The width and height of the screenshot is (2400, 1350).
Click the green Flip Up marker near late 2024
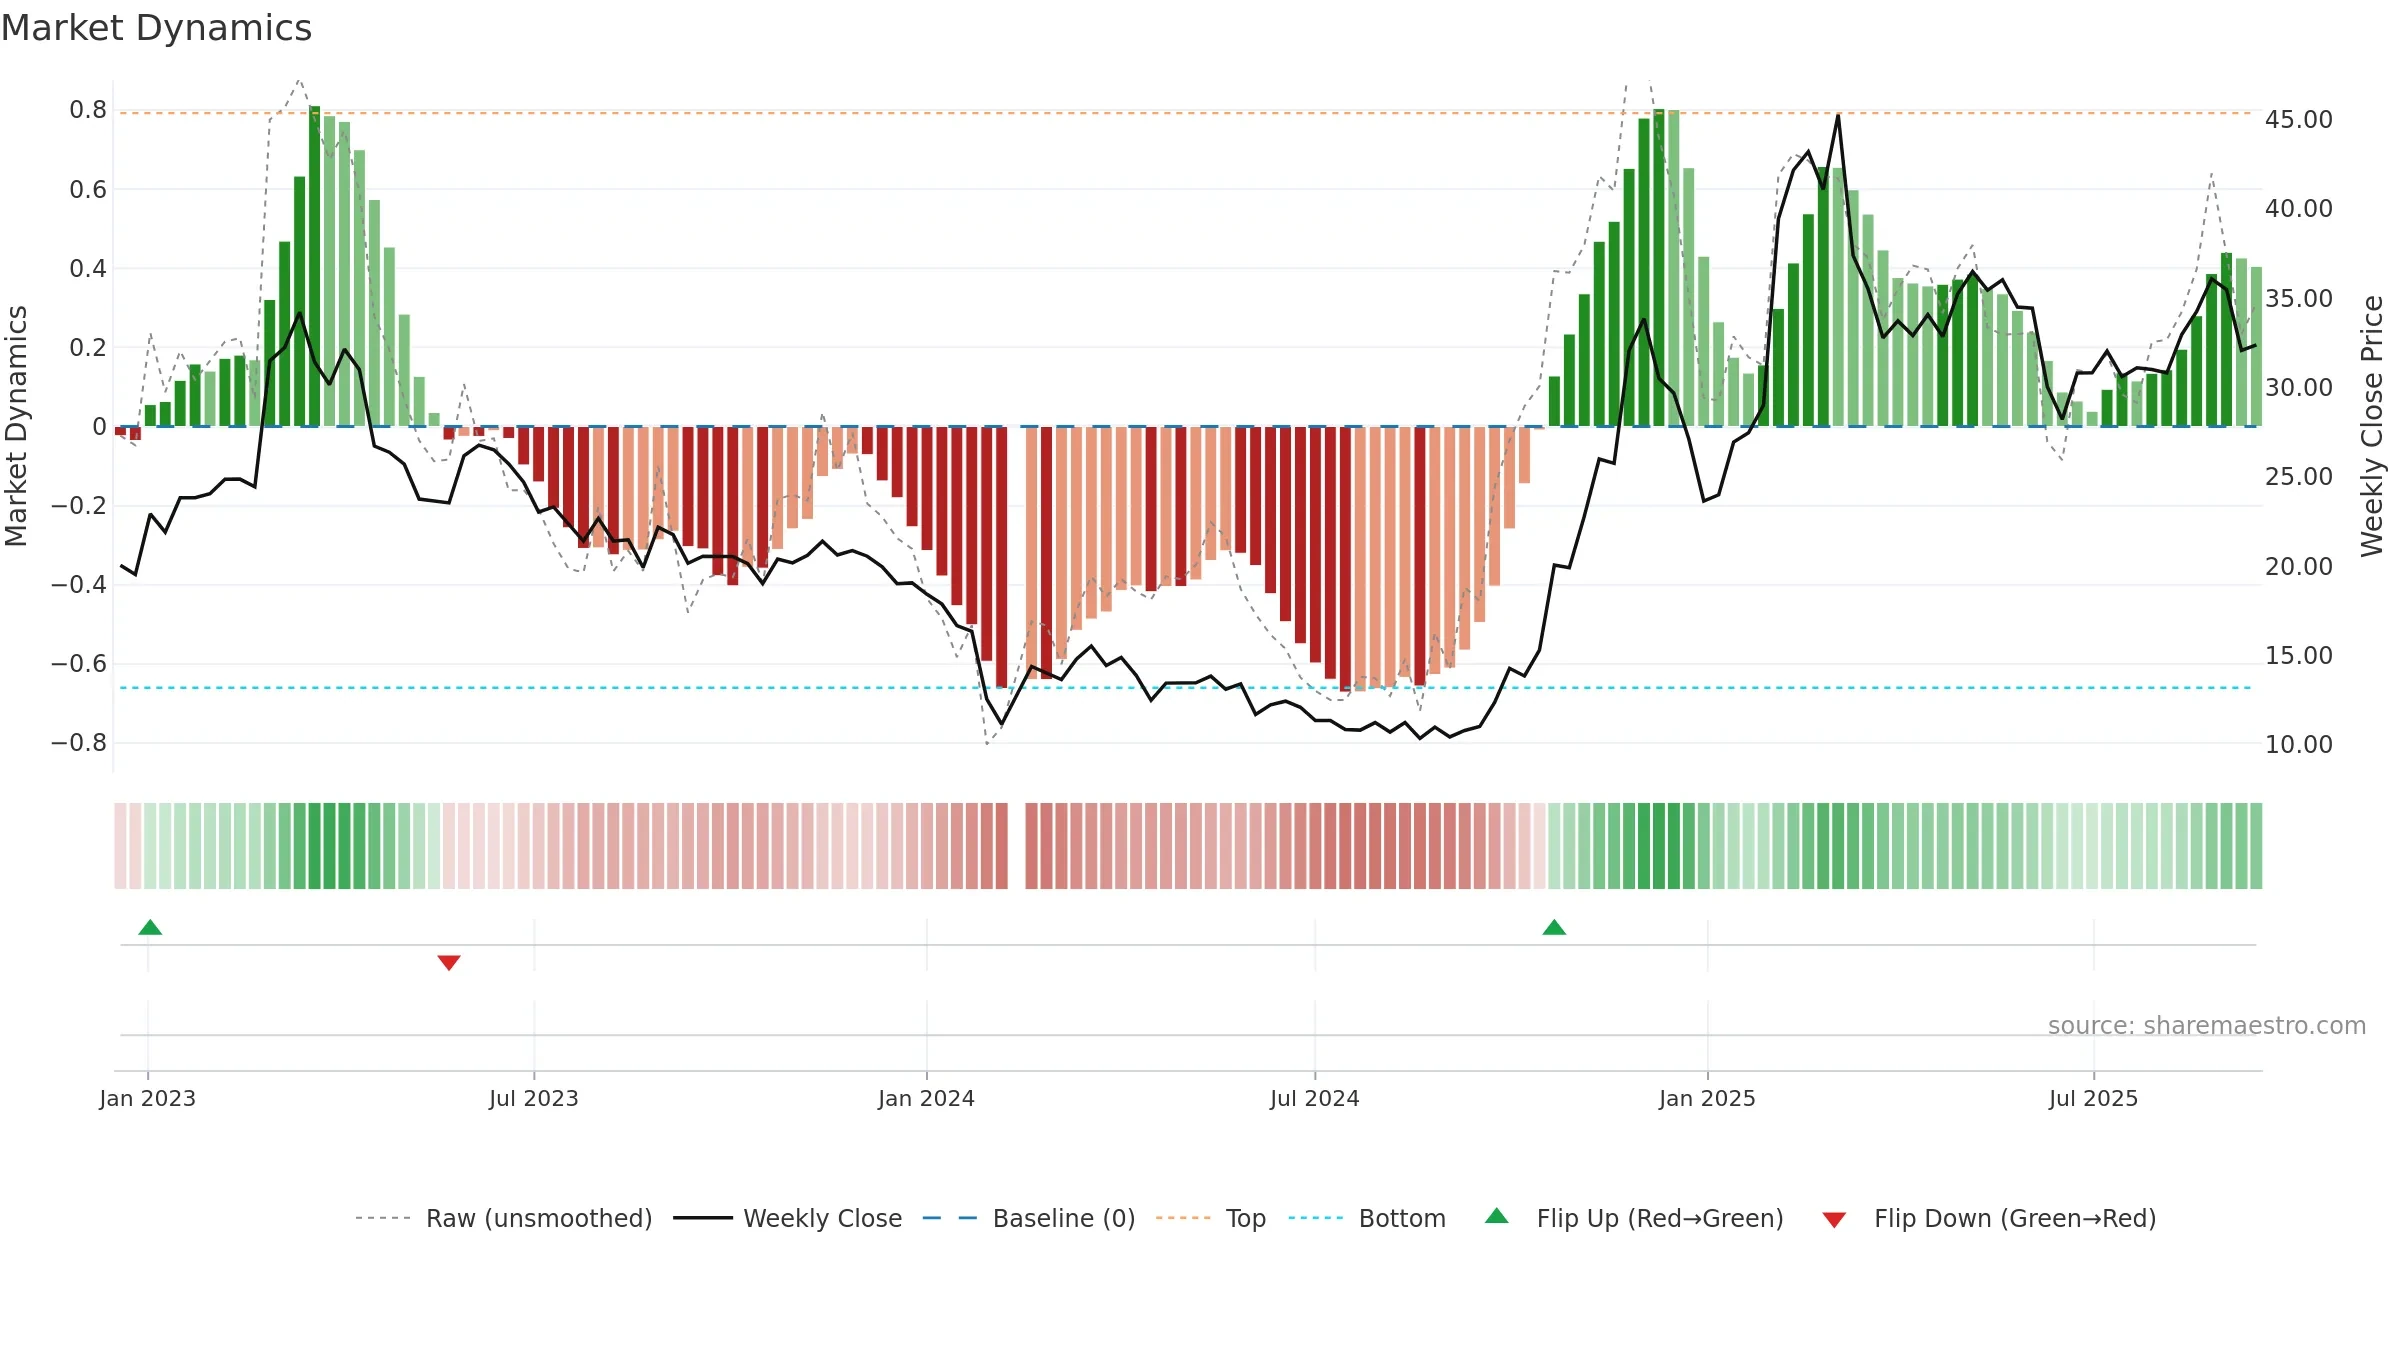click(1554, 927)
